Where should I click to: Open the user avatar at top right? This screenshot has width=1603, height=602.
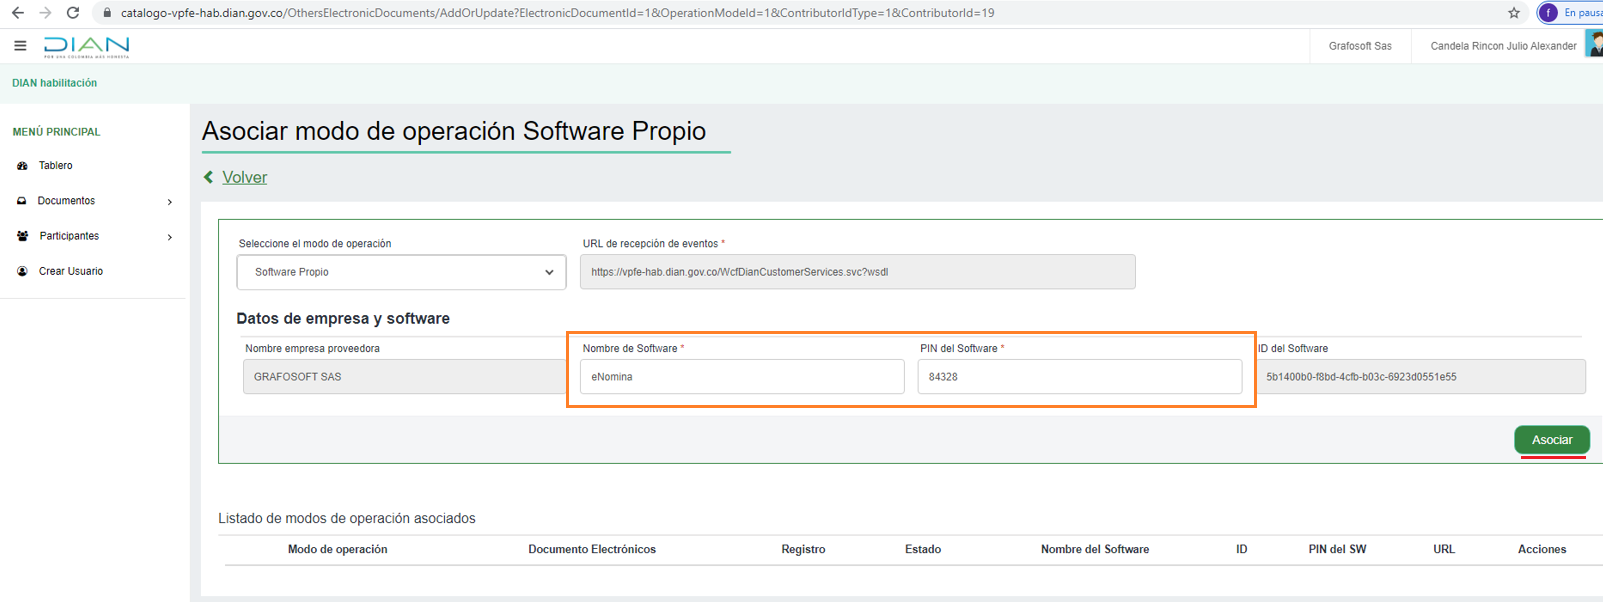[x=1594, y=45]
